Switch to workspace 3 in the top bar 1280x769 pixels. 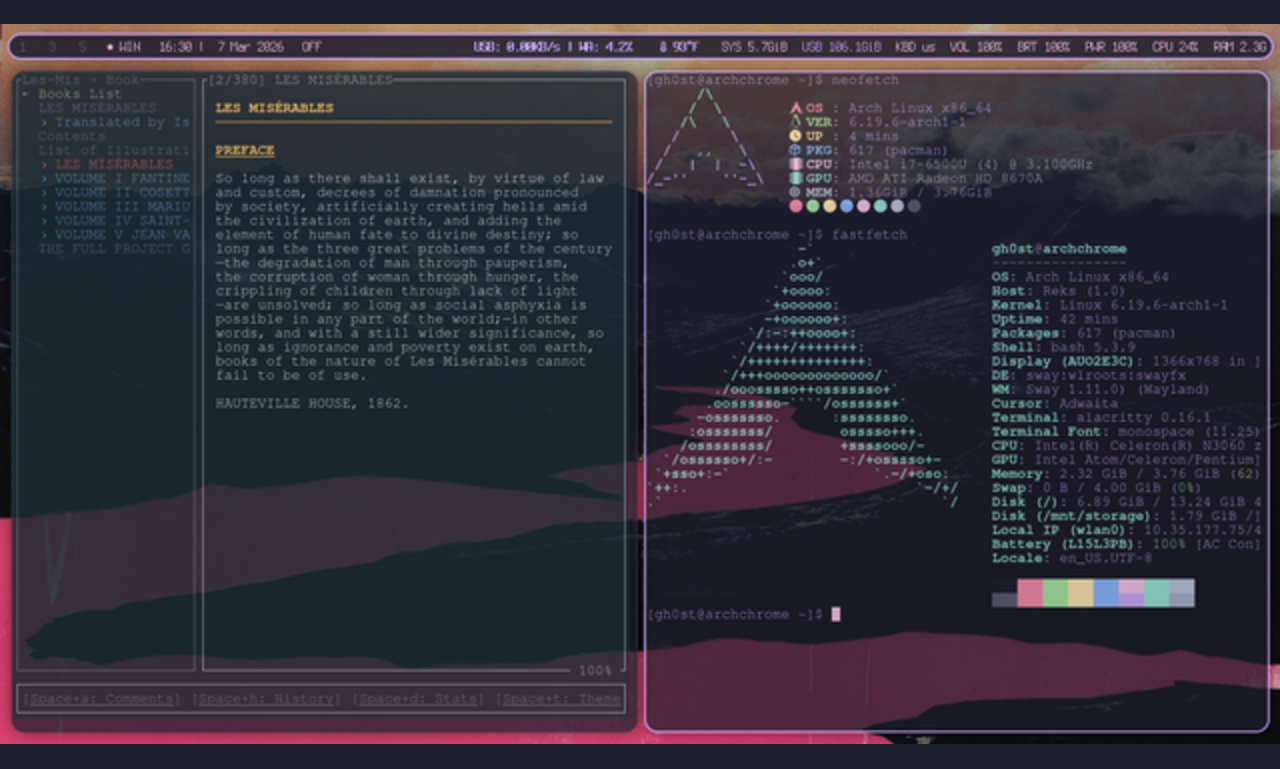[x=53, y=47]
